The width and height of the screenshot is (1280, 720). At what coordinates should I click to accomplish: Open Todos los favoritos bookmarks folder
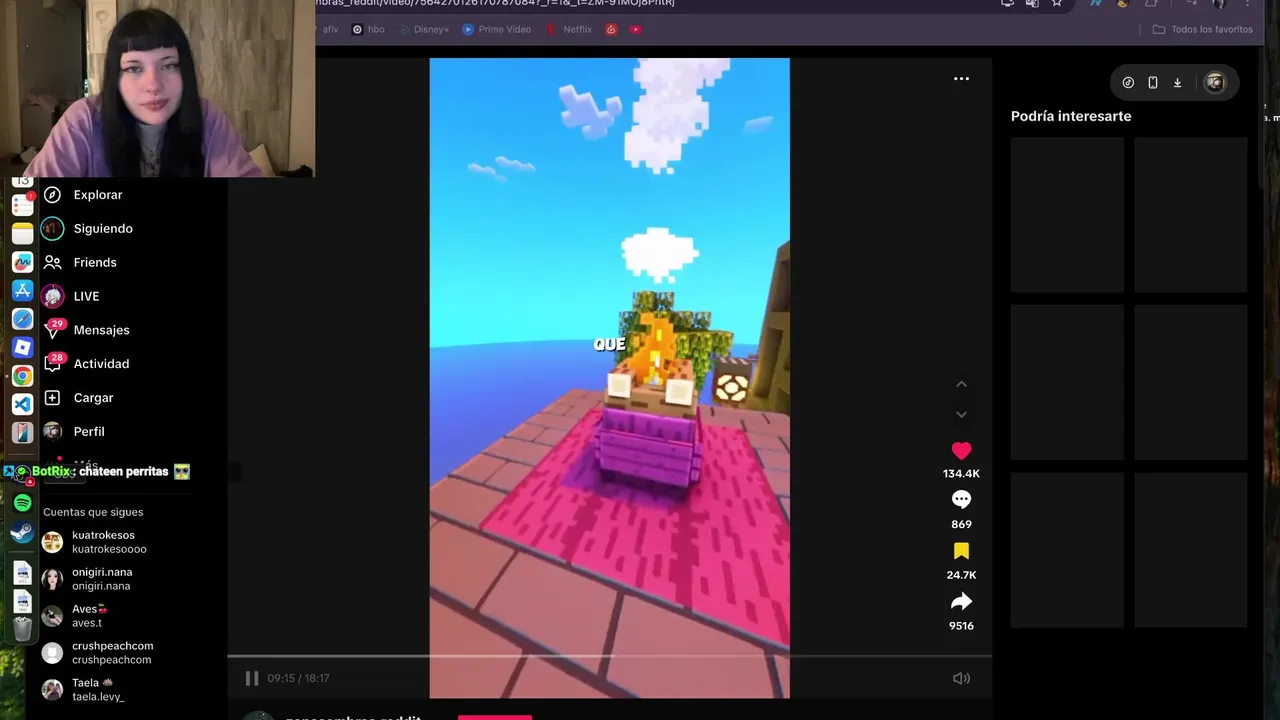(1203, 30)
